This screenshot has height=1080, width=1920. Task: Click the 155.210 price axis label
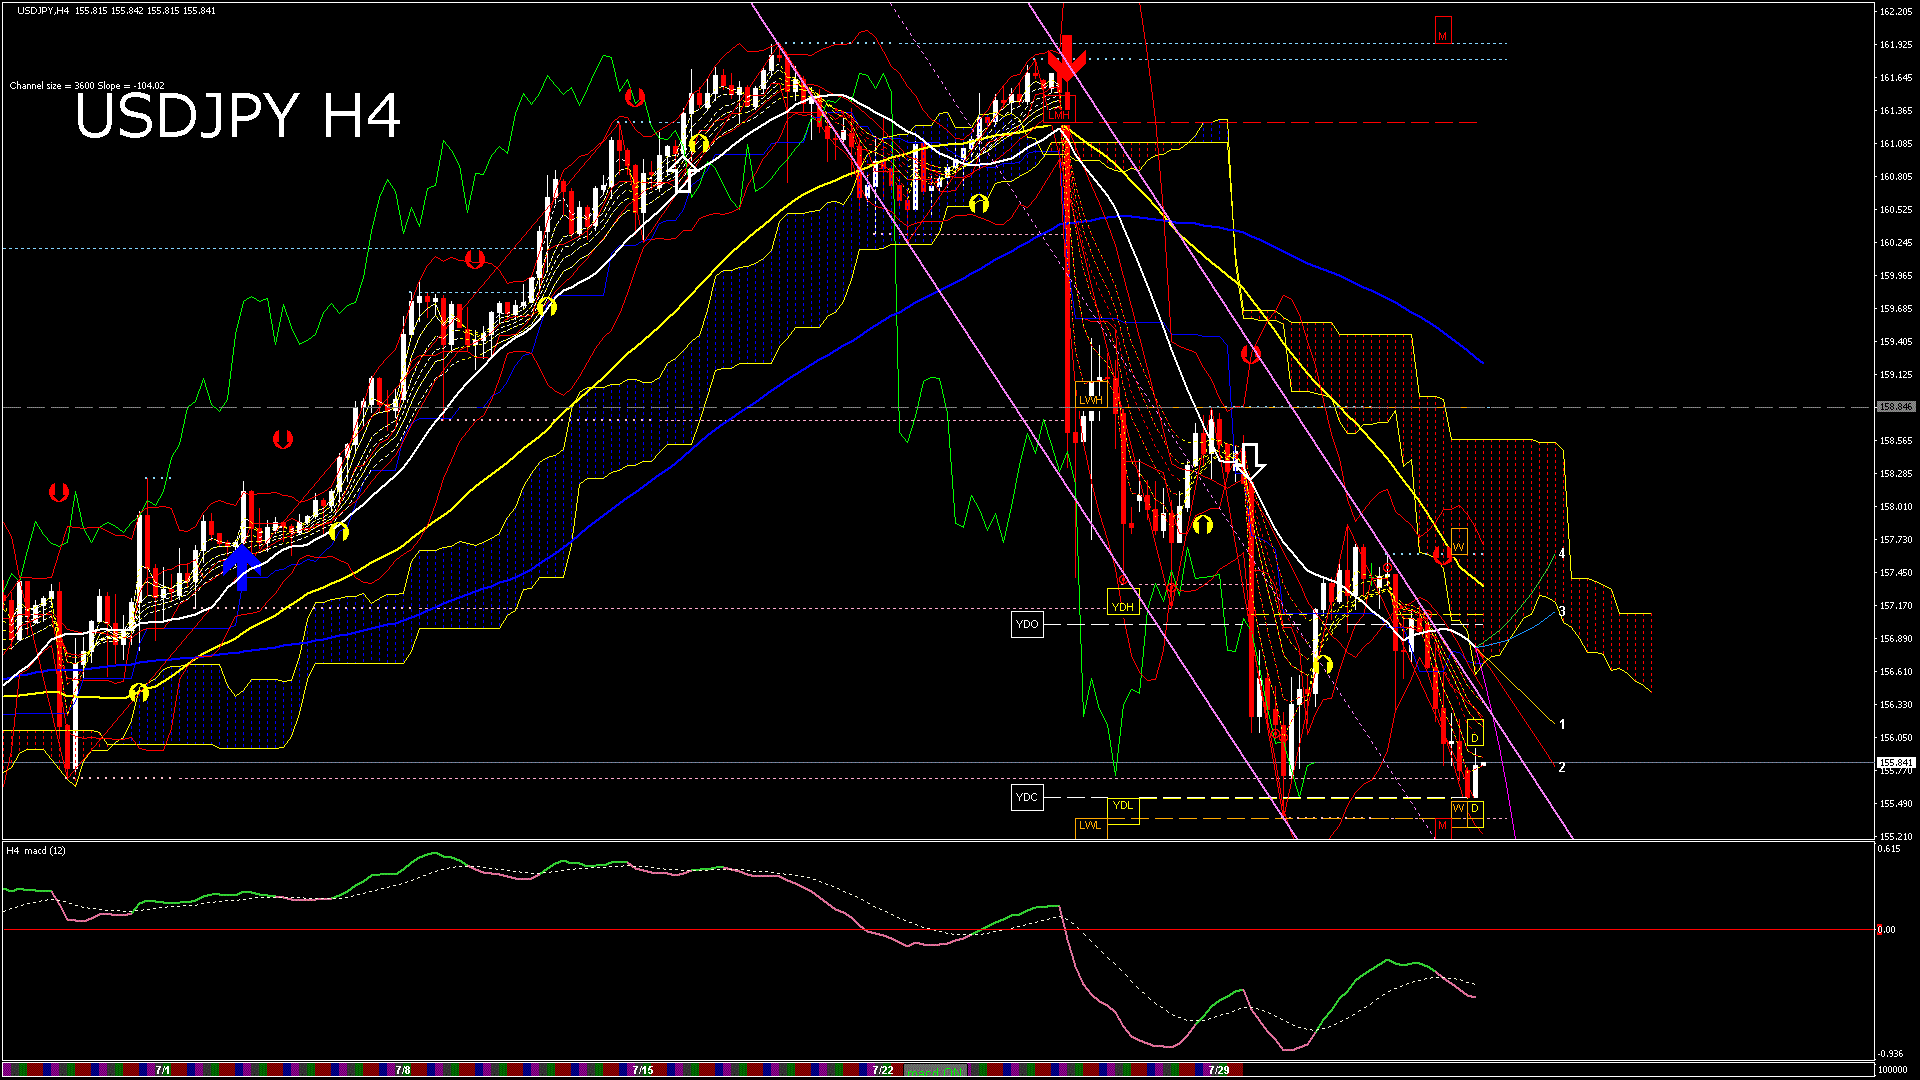tap(1896, 837)
